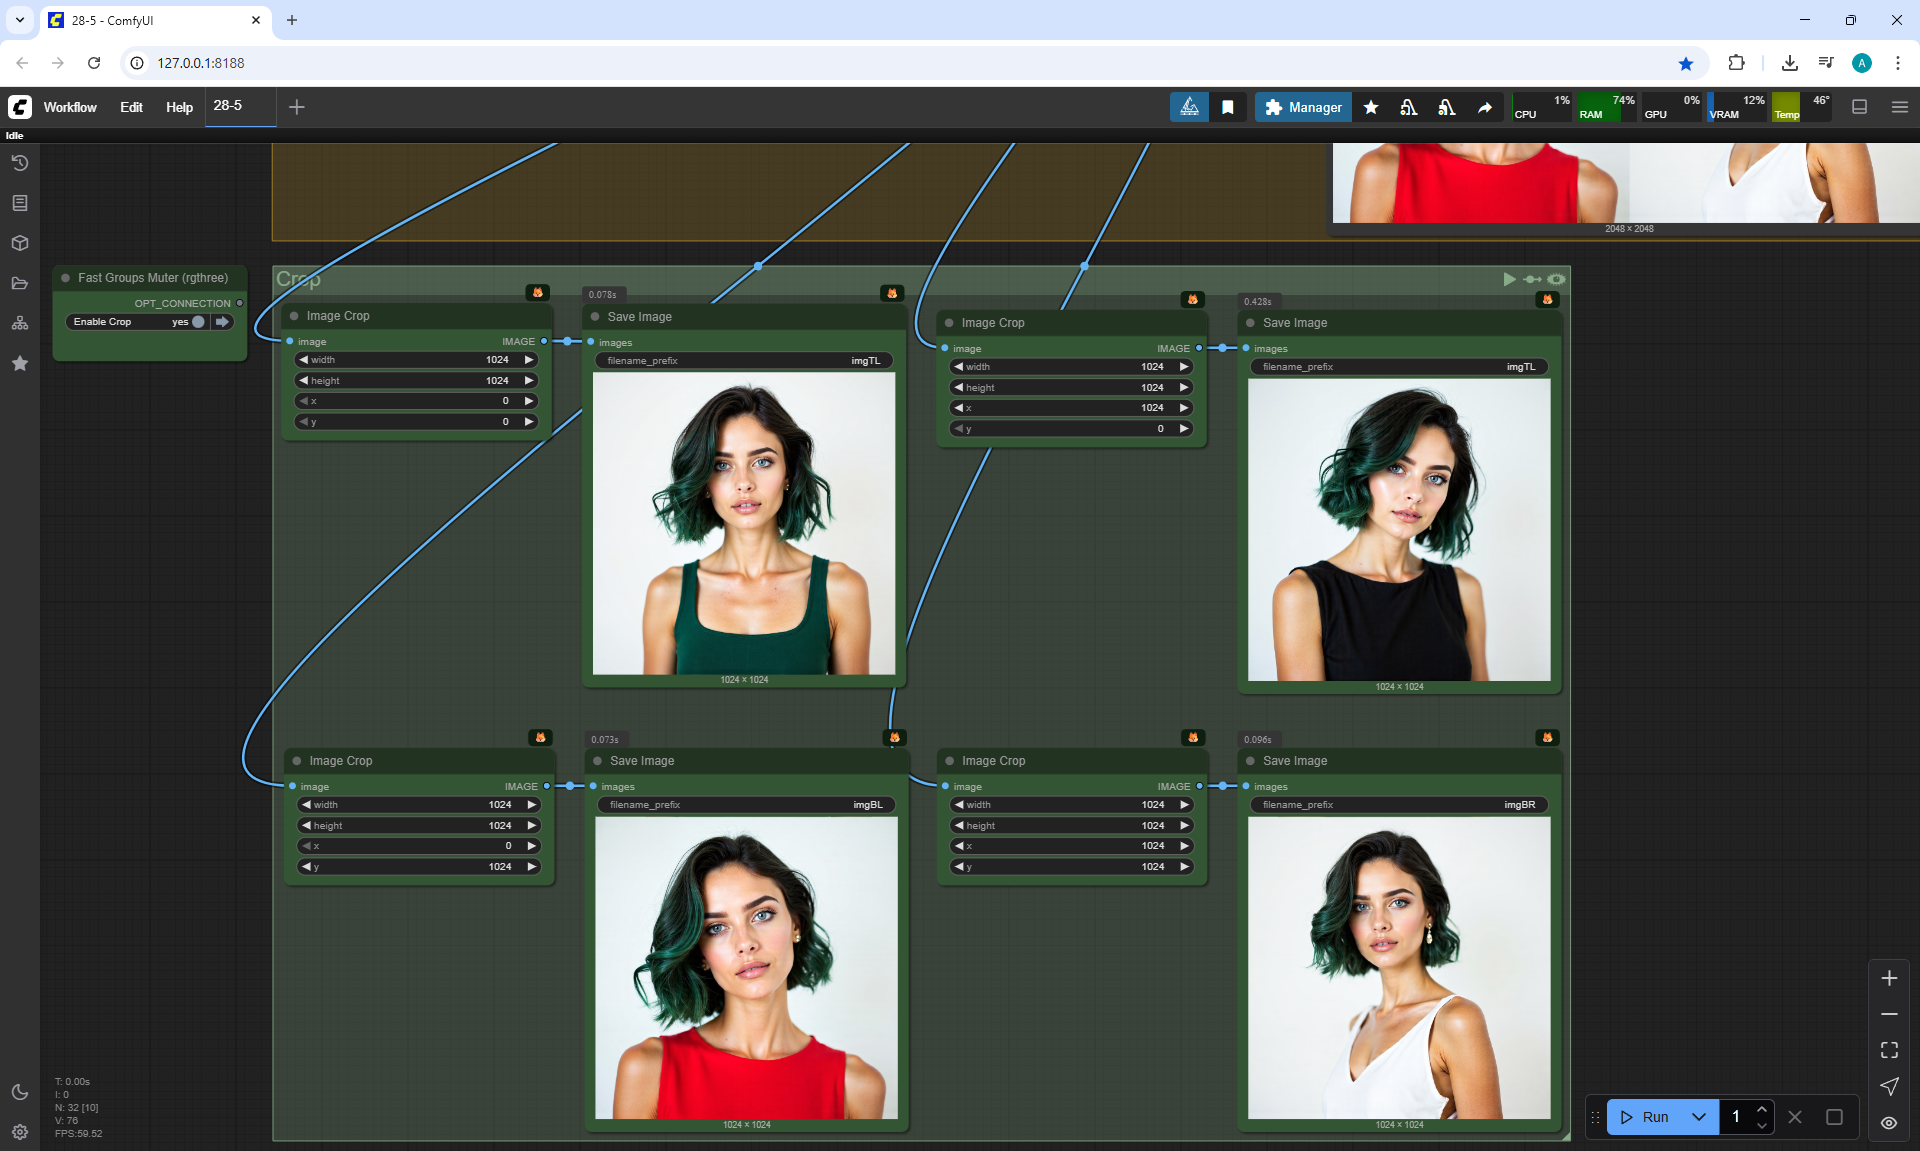Viewport: 1920px width, 1151px height.
Task: Toggle dark theme moon icon
Action: [x=19, y=1092]
